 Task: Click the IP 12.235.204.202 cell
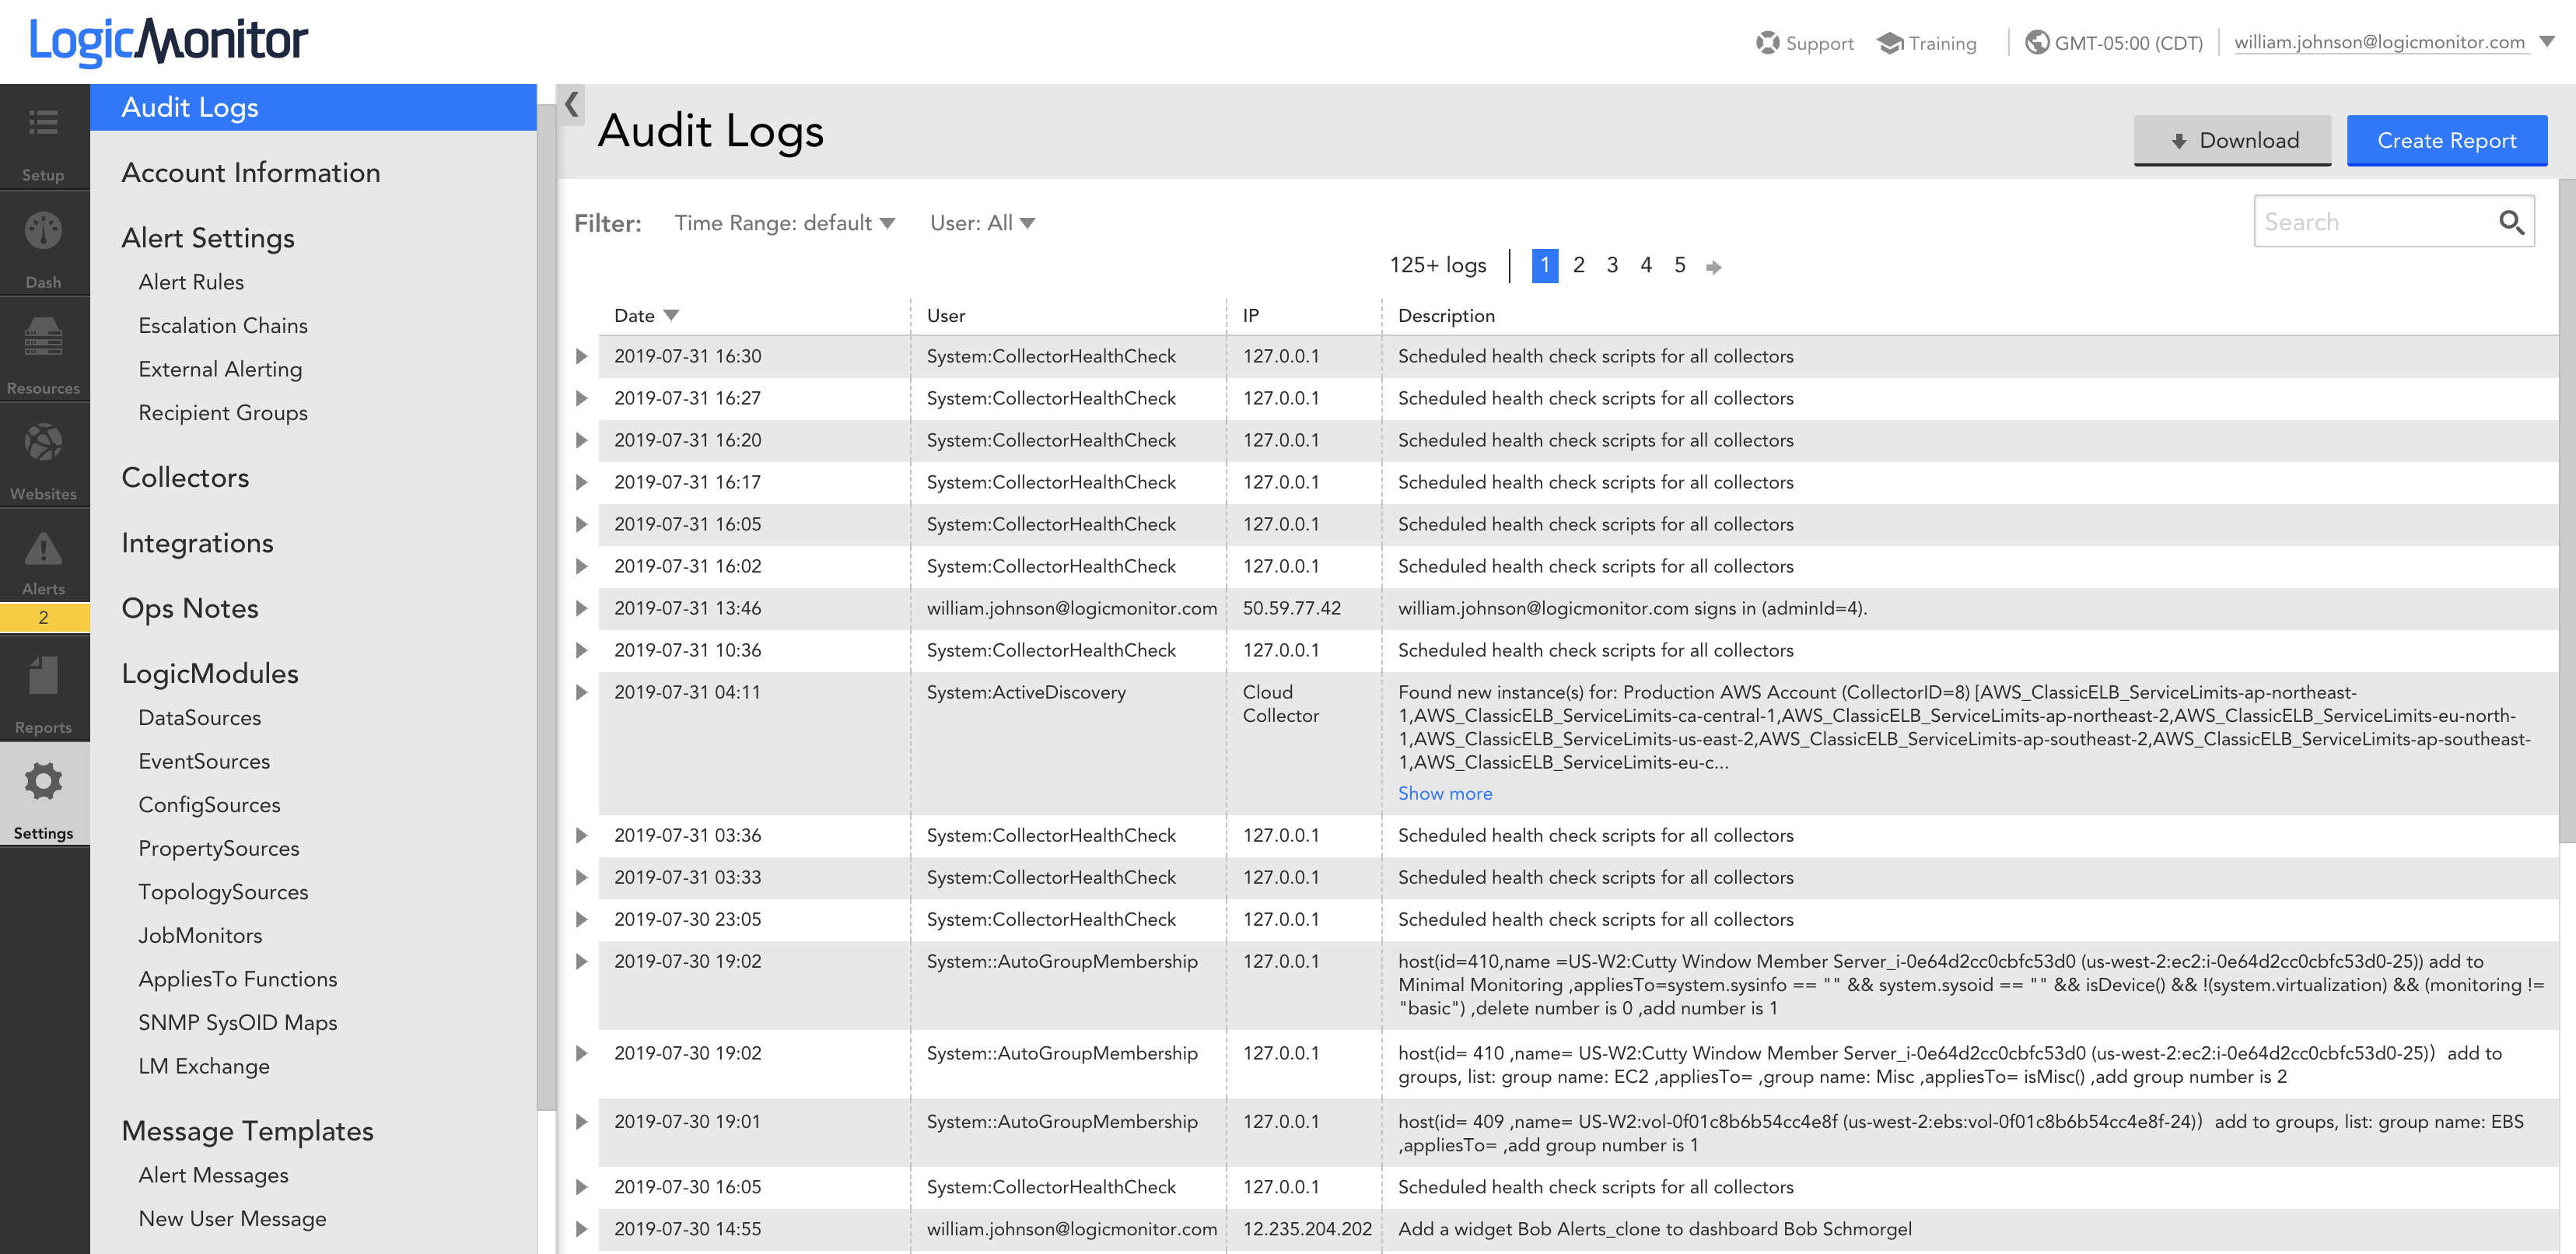(x=1307, y=1229)
